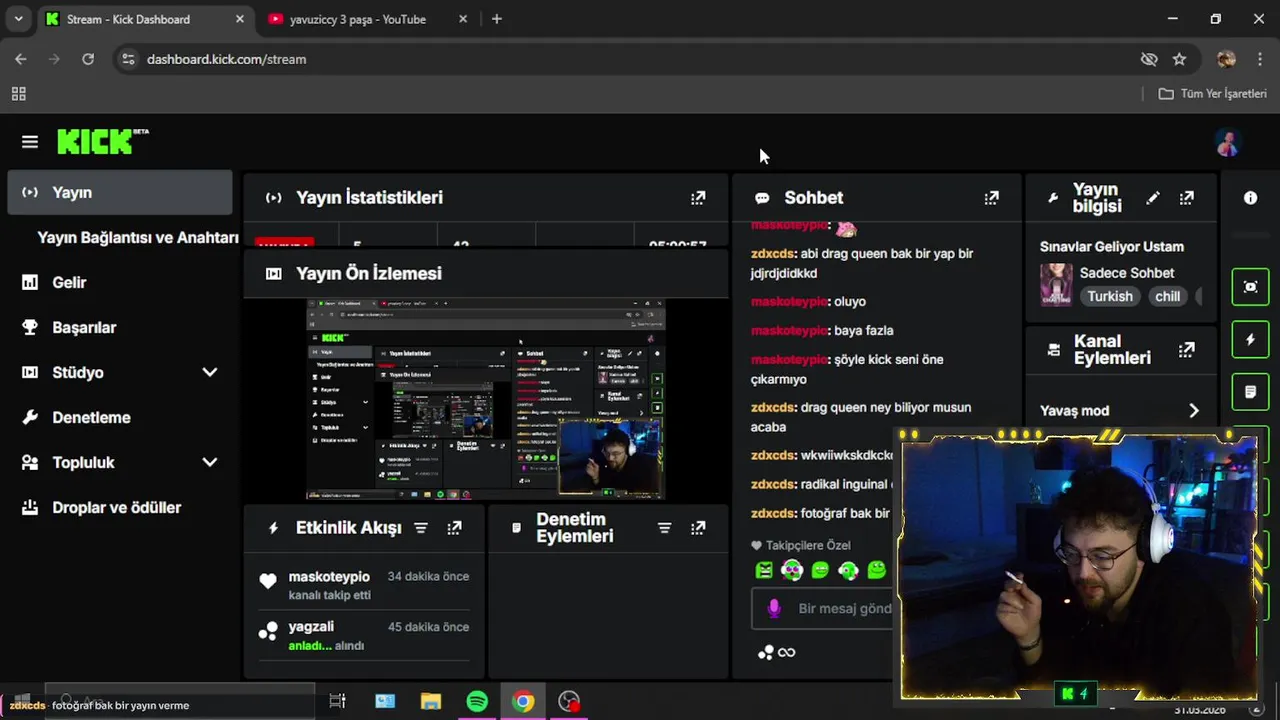Open the tab search dropdown
Screen dimensions: 1280x720
coord(18,19)
